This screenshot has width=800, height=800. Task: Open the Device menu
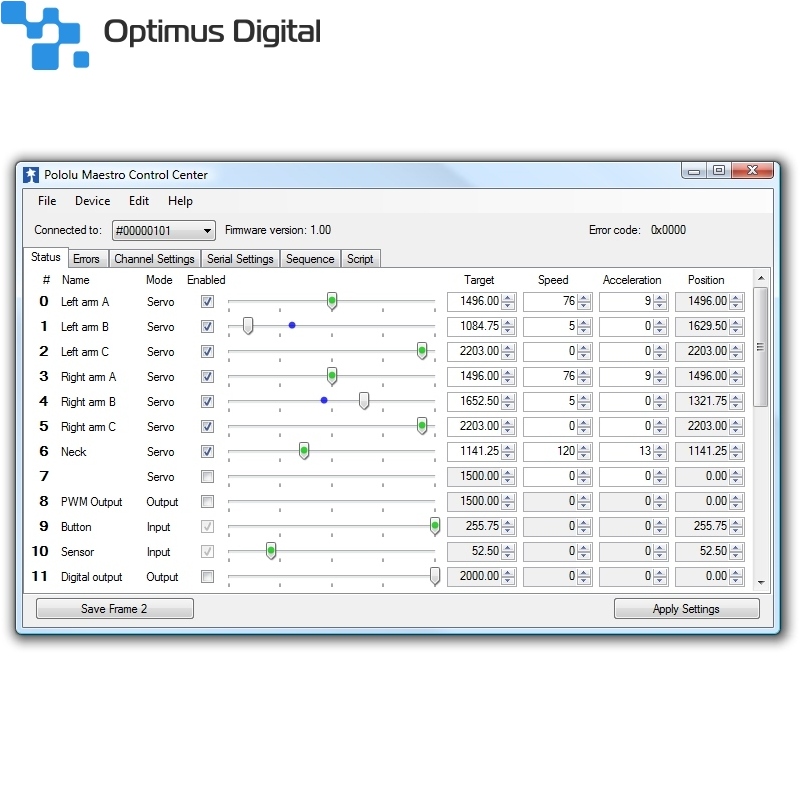(92, 201)
